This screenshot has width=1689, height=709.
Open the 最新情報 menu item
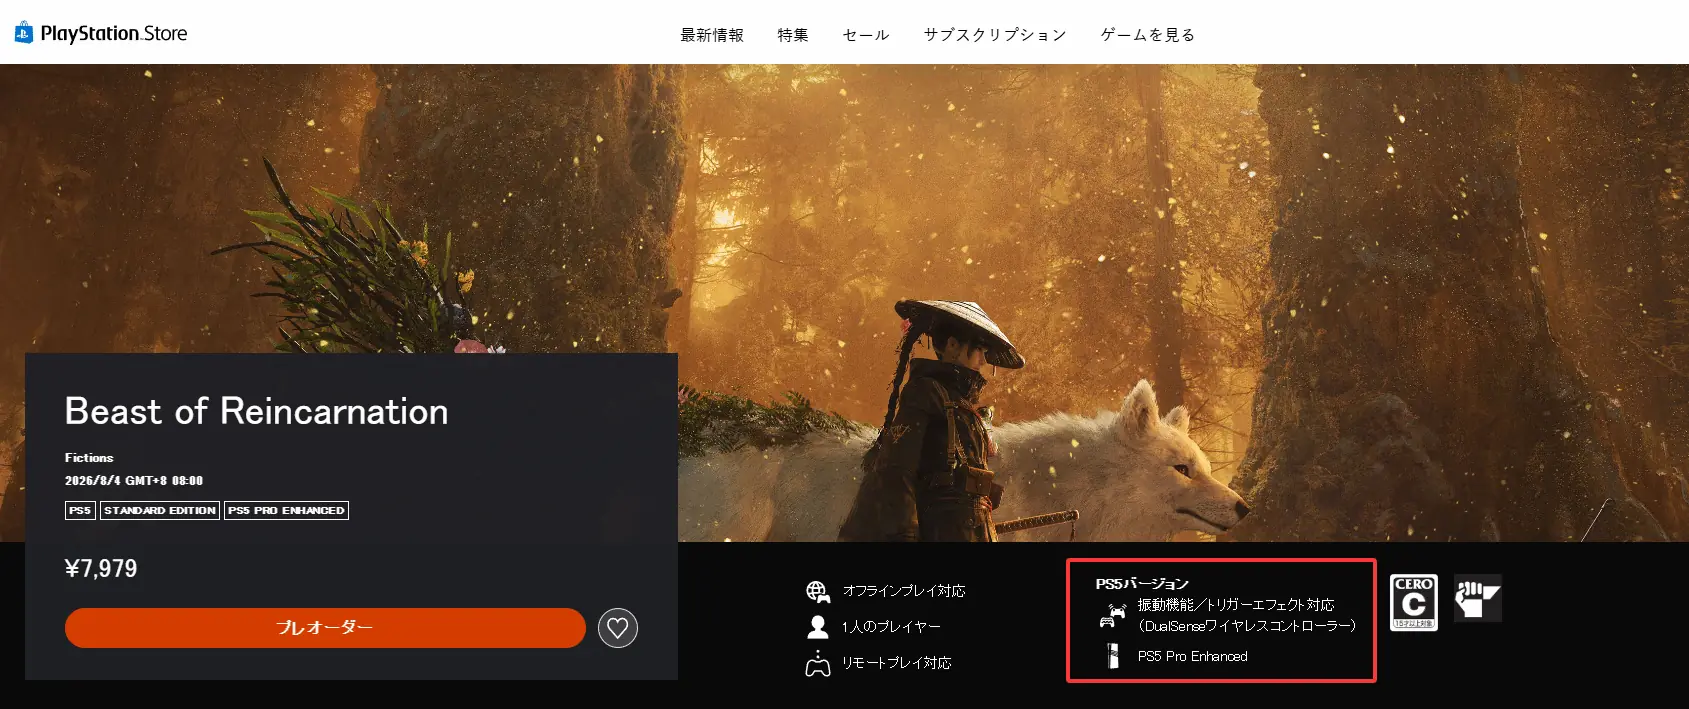pos(712,35)
